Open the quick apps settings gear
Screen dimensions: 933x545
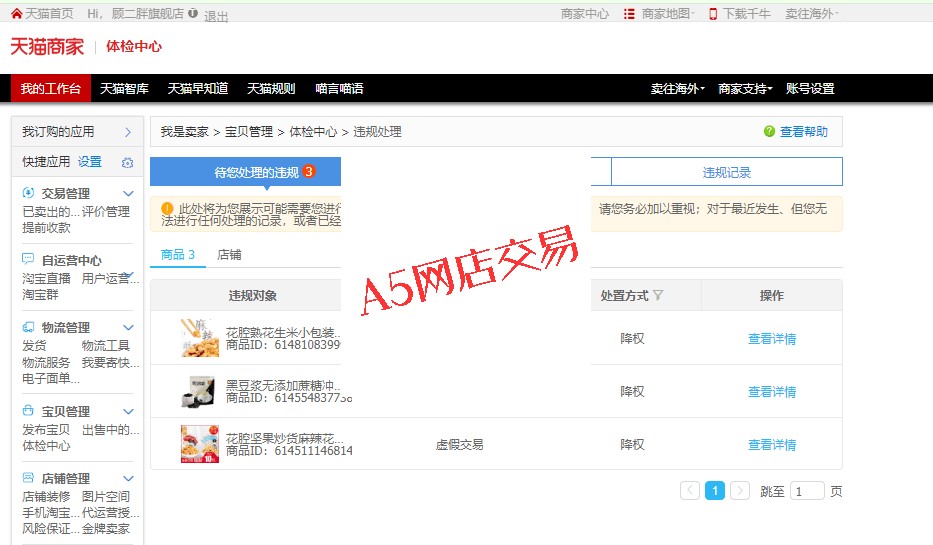tap(127, 162)
